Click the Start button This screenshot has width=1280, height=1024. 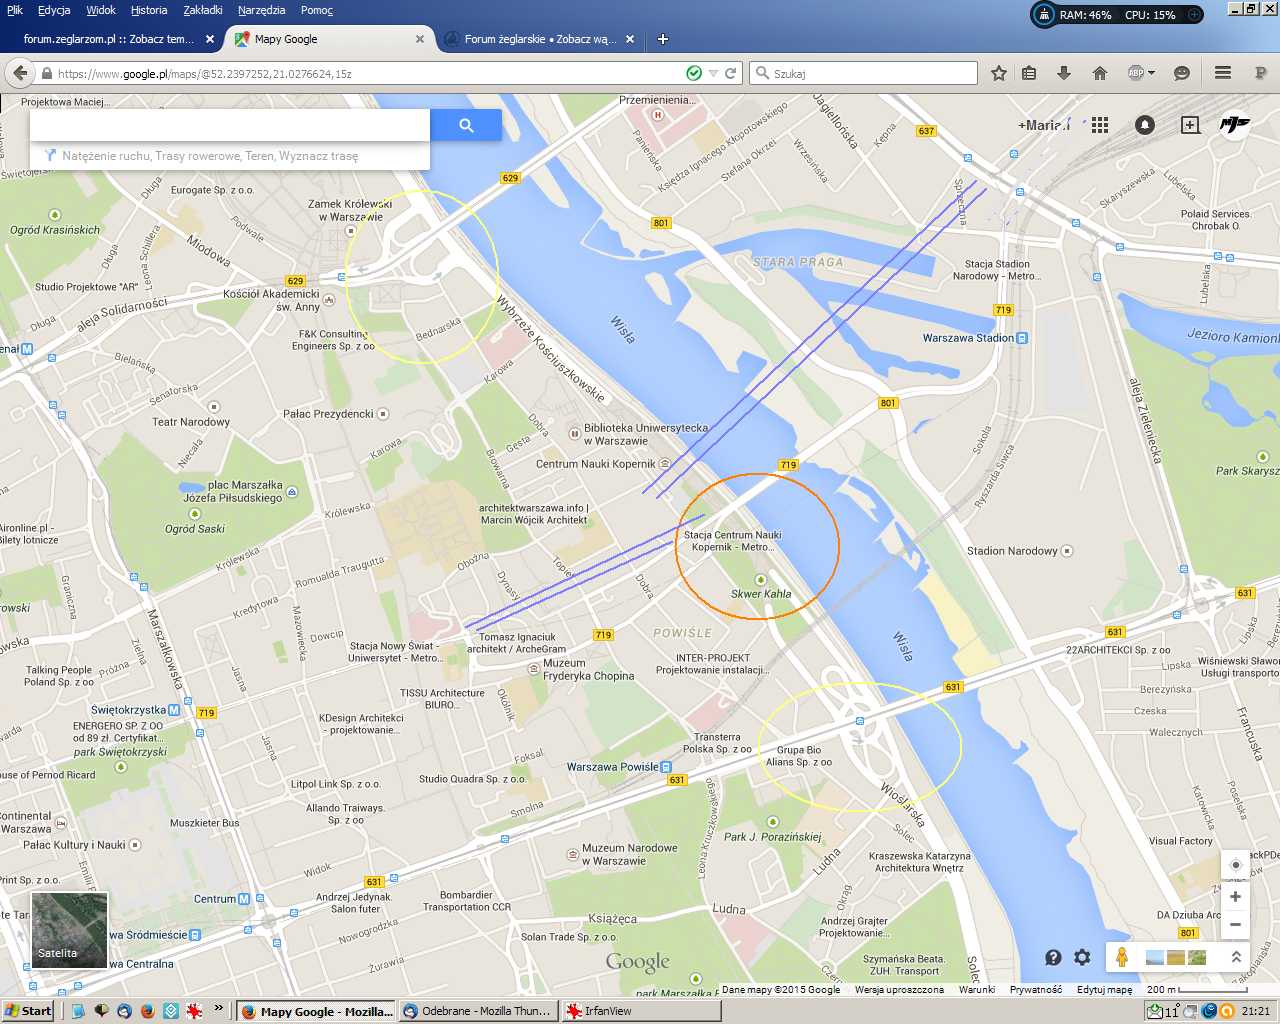29,1011
